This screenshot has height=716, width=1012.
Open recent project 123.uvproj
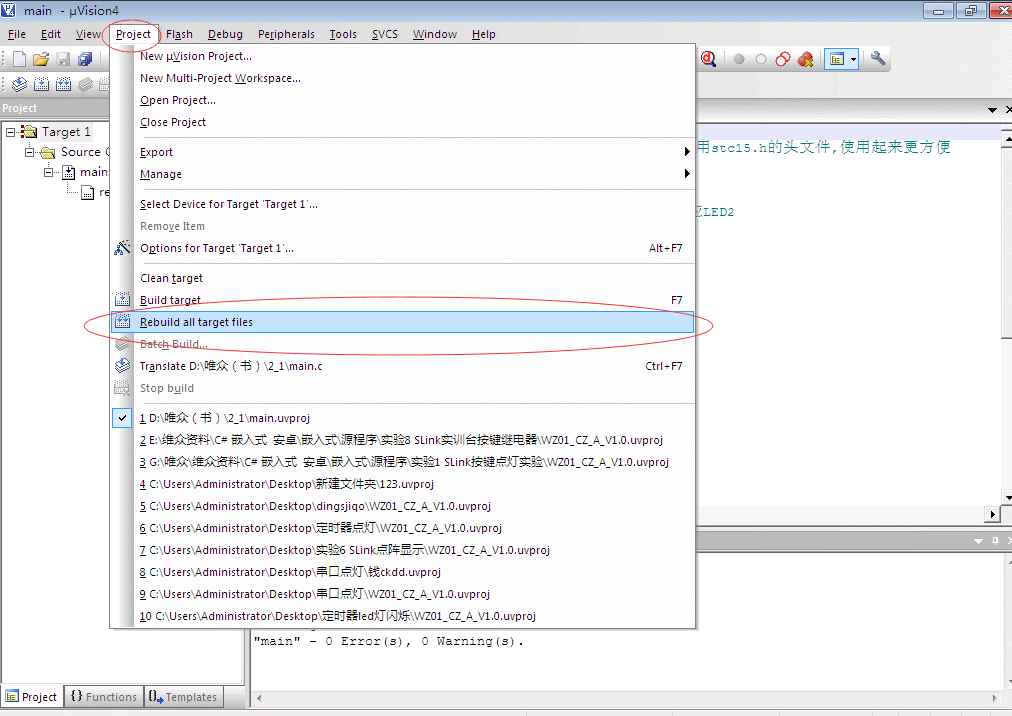pos(403,484)
